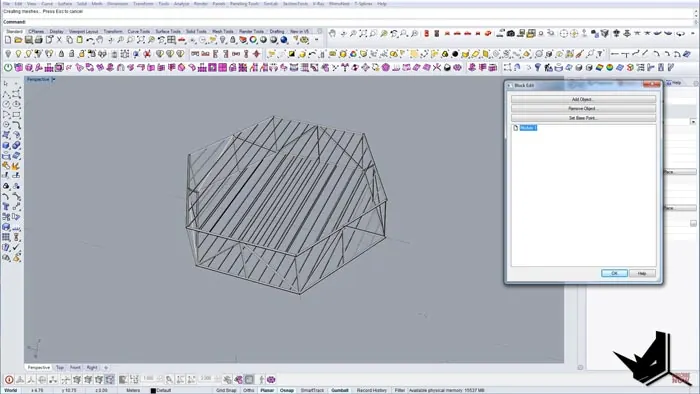Switch to the Drafting toolbar tab

pyautogui.click(x=277, y=31)
